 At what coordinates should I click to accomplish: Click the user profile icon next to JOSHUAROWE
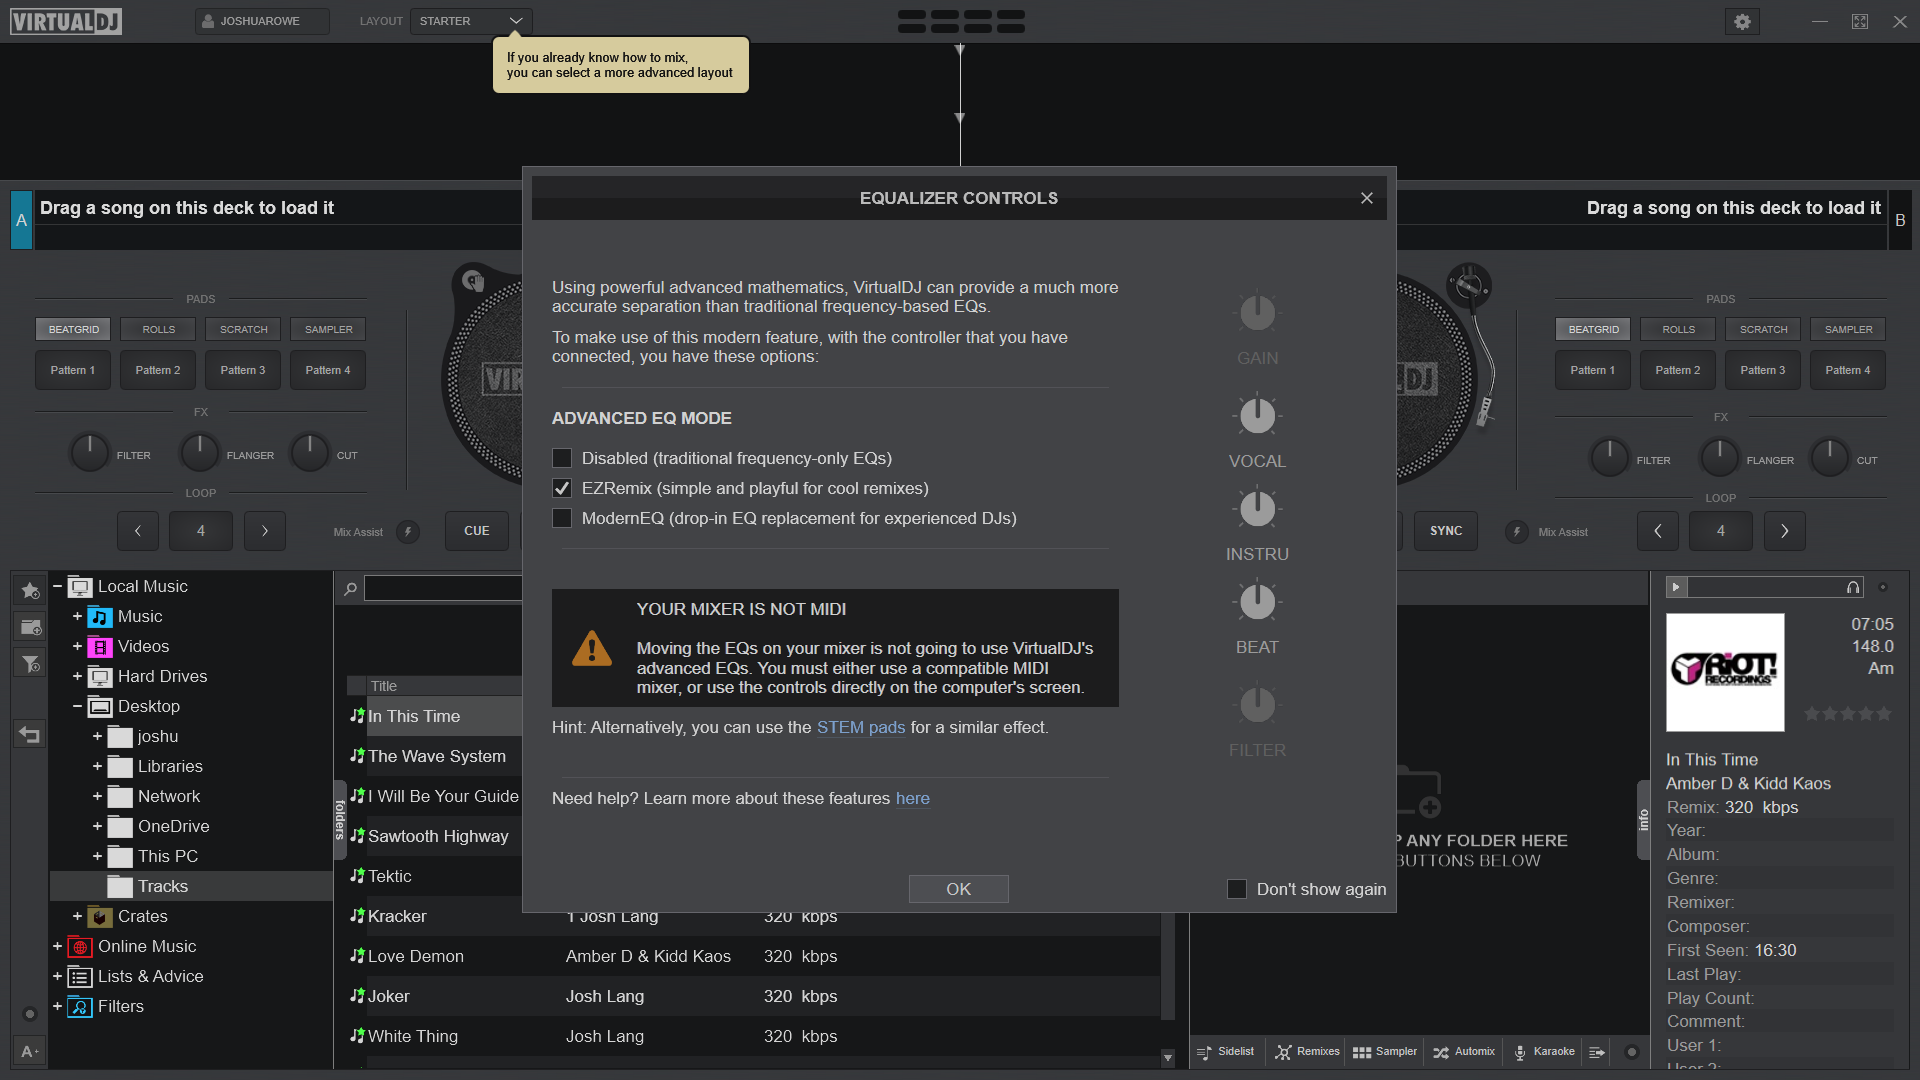(208, 21)
